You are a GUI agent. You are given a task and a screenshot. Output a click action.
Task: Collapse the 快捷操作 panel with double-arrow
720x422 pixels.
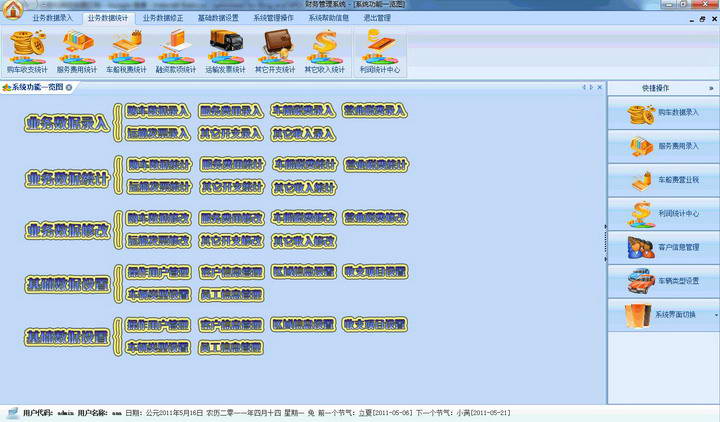point(711,88)
